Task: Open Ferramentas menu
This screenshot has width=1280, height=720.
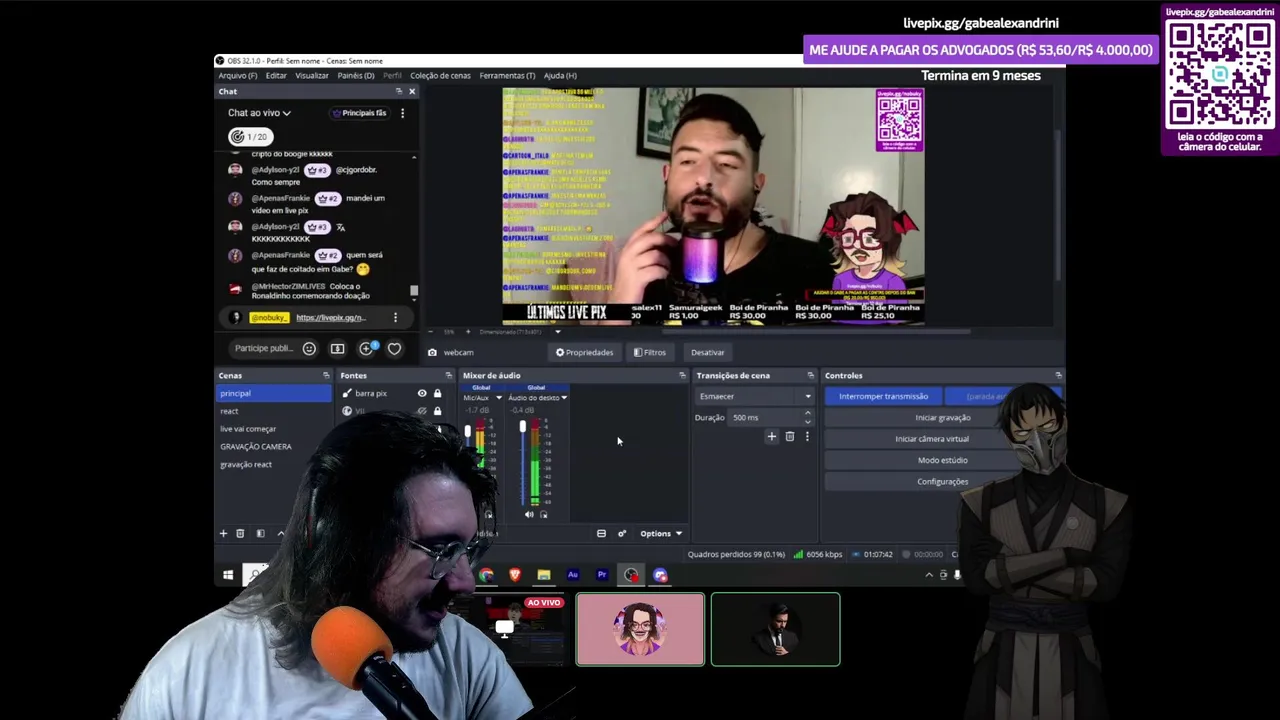Action: 507,76
